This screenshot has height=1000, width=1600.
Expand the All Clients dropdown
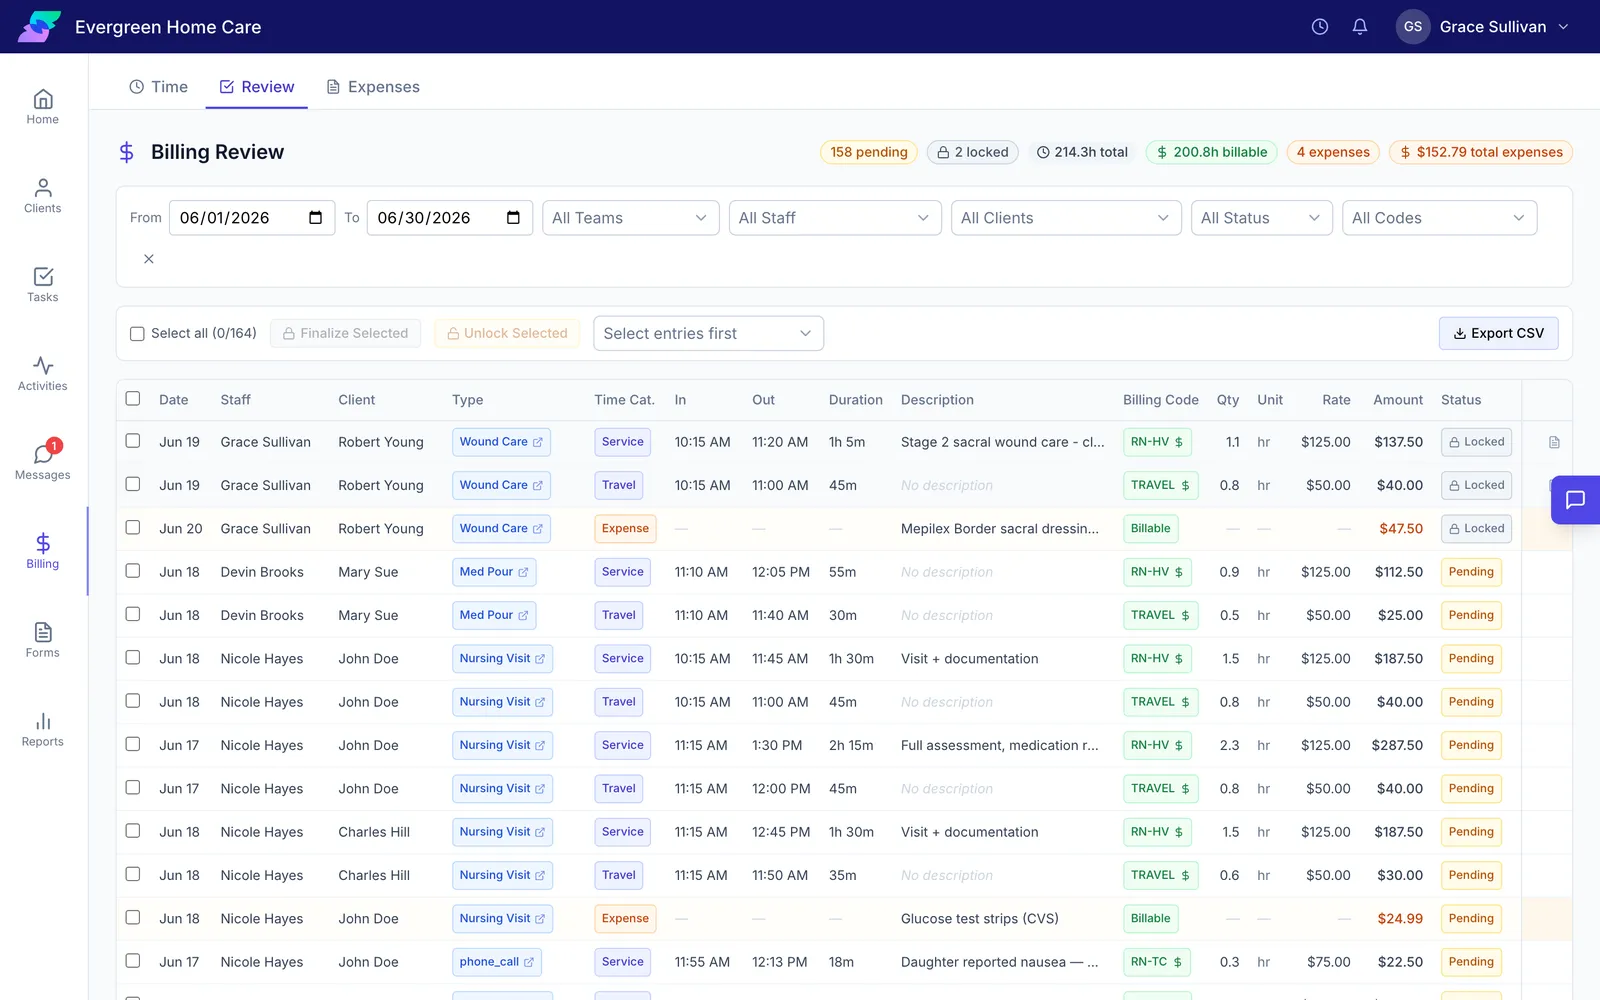[x=1066, y=218]
